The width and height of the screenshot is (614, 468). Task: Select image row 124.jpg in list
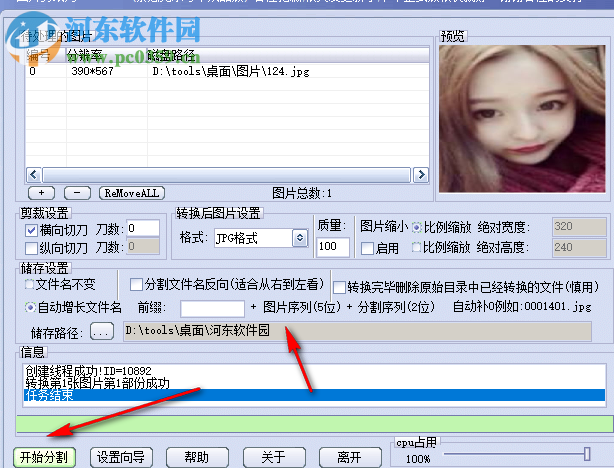(227, 71)
